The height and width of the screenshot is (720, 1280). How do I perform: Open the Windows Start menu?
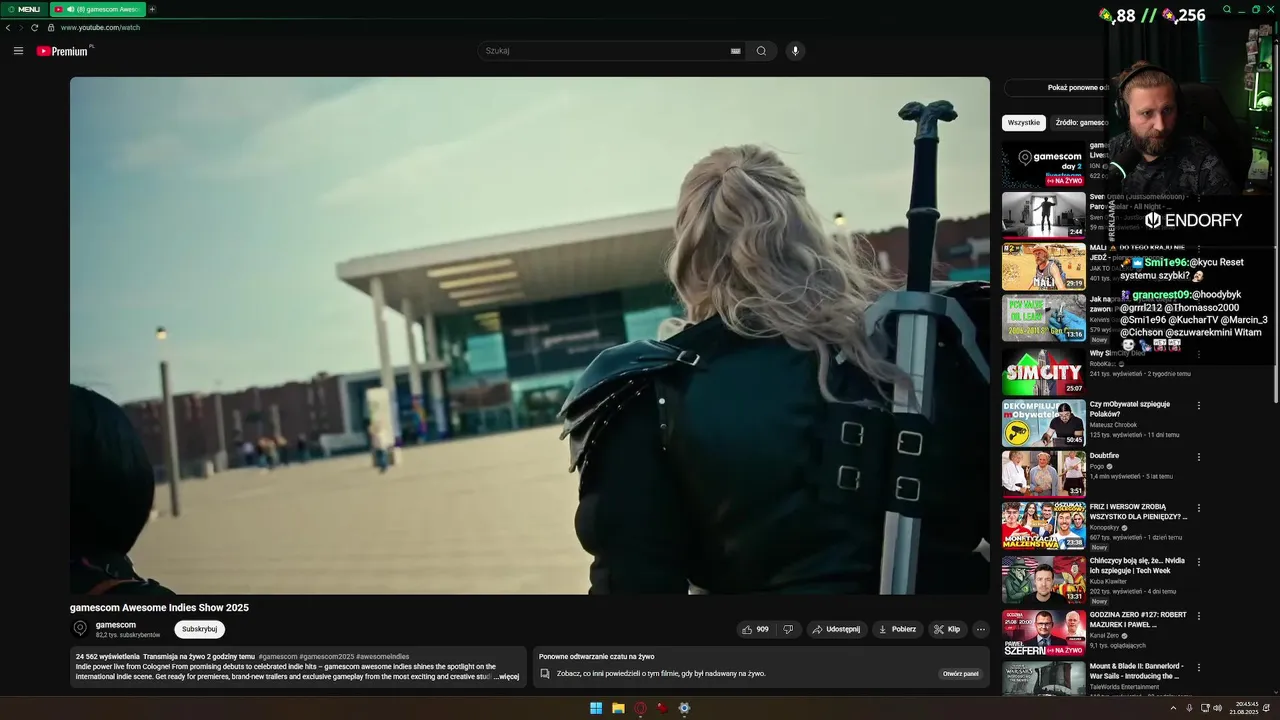[596, 708]
